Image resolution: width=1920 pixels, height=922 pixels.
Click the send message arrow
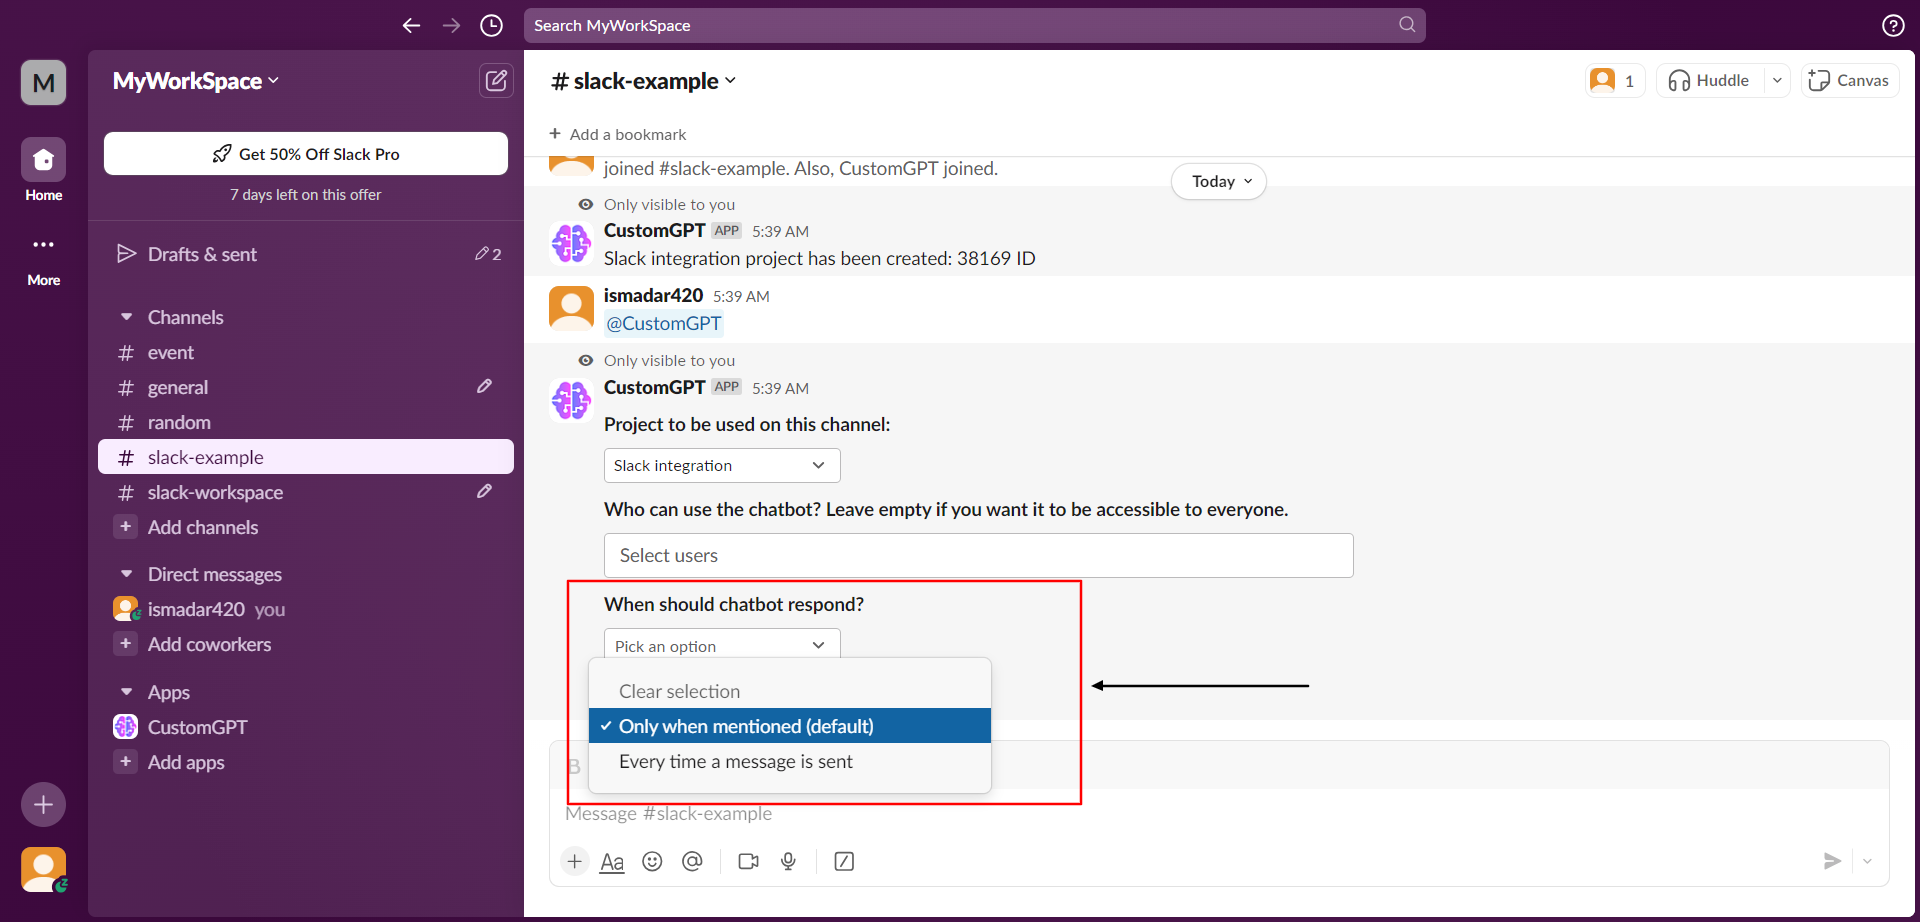[1832, 861]
